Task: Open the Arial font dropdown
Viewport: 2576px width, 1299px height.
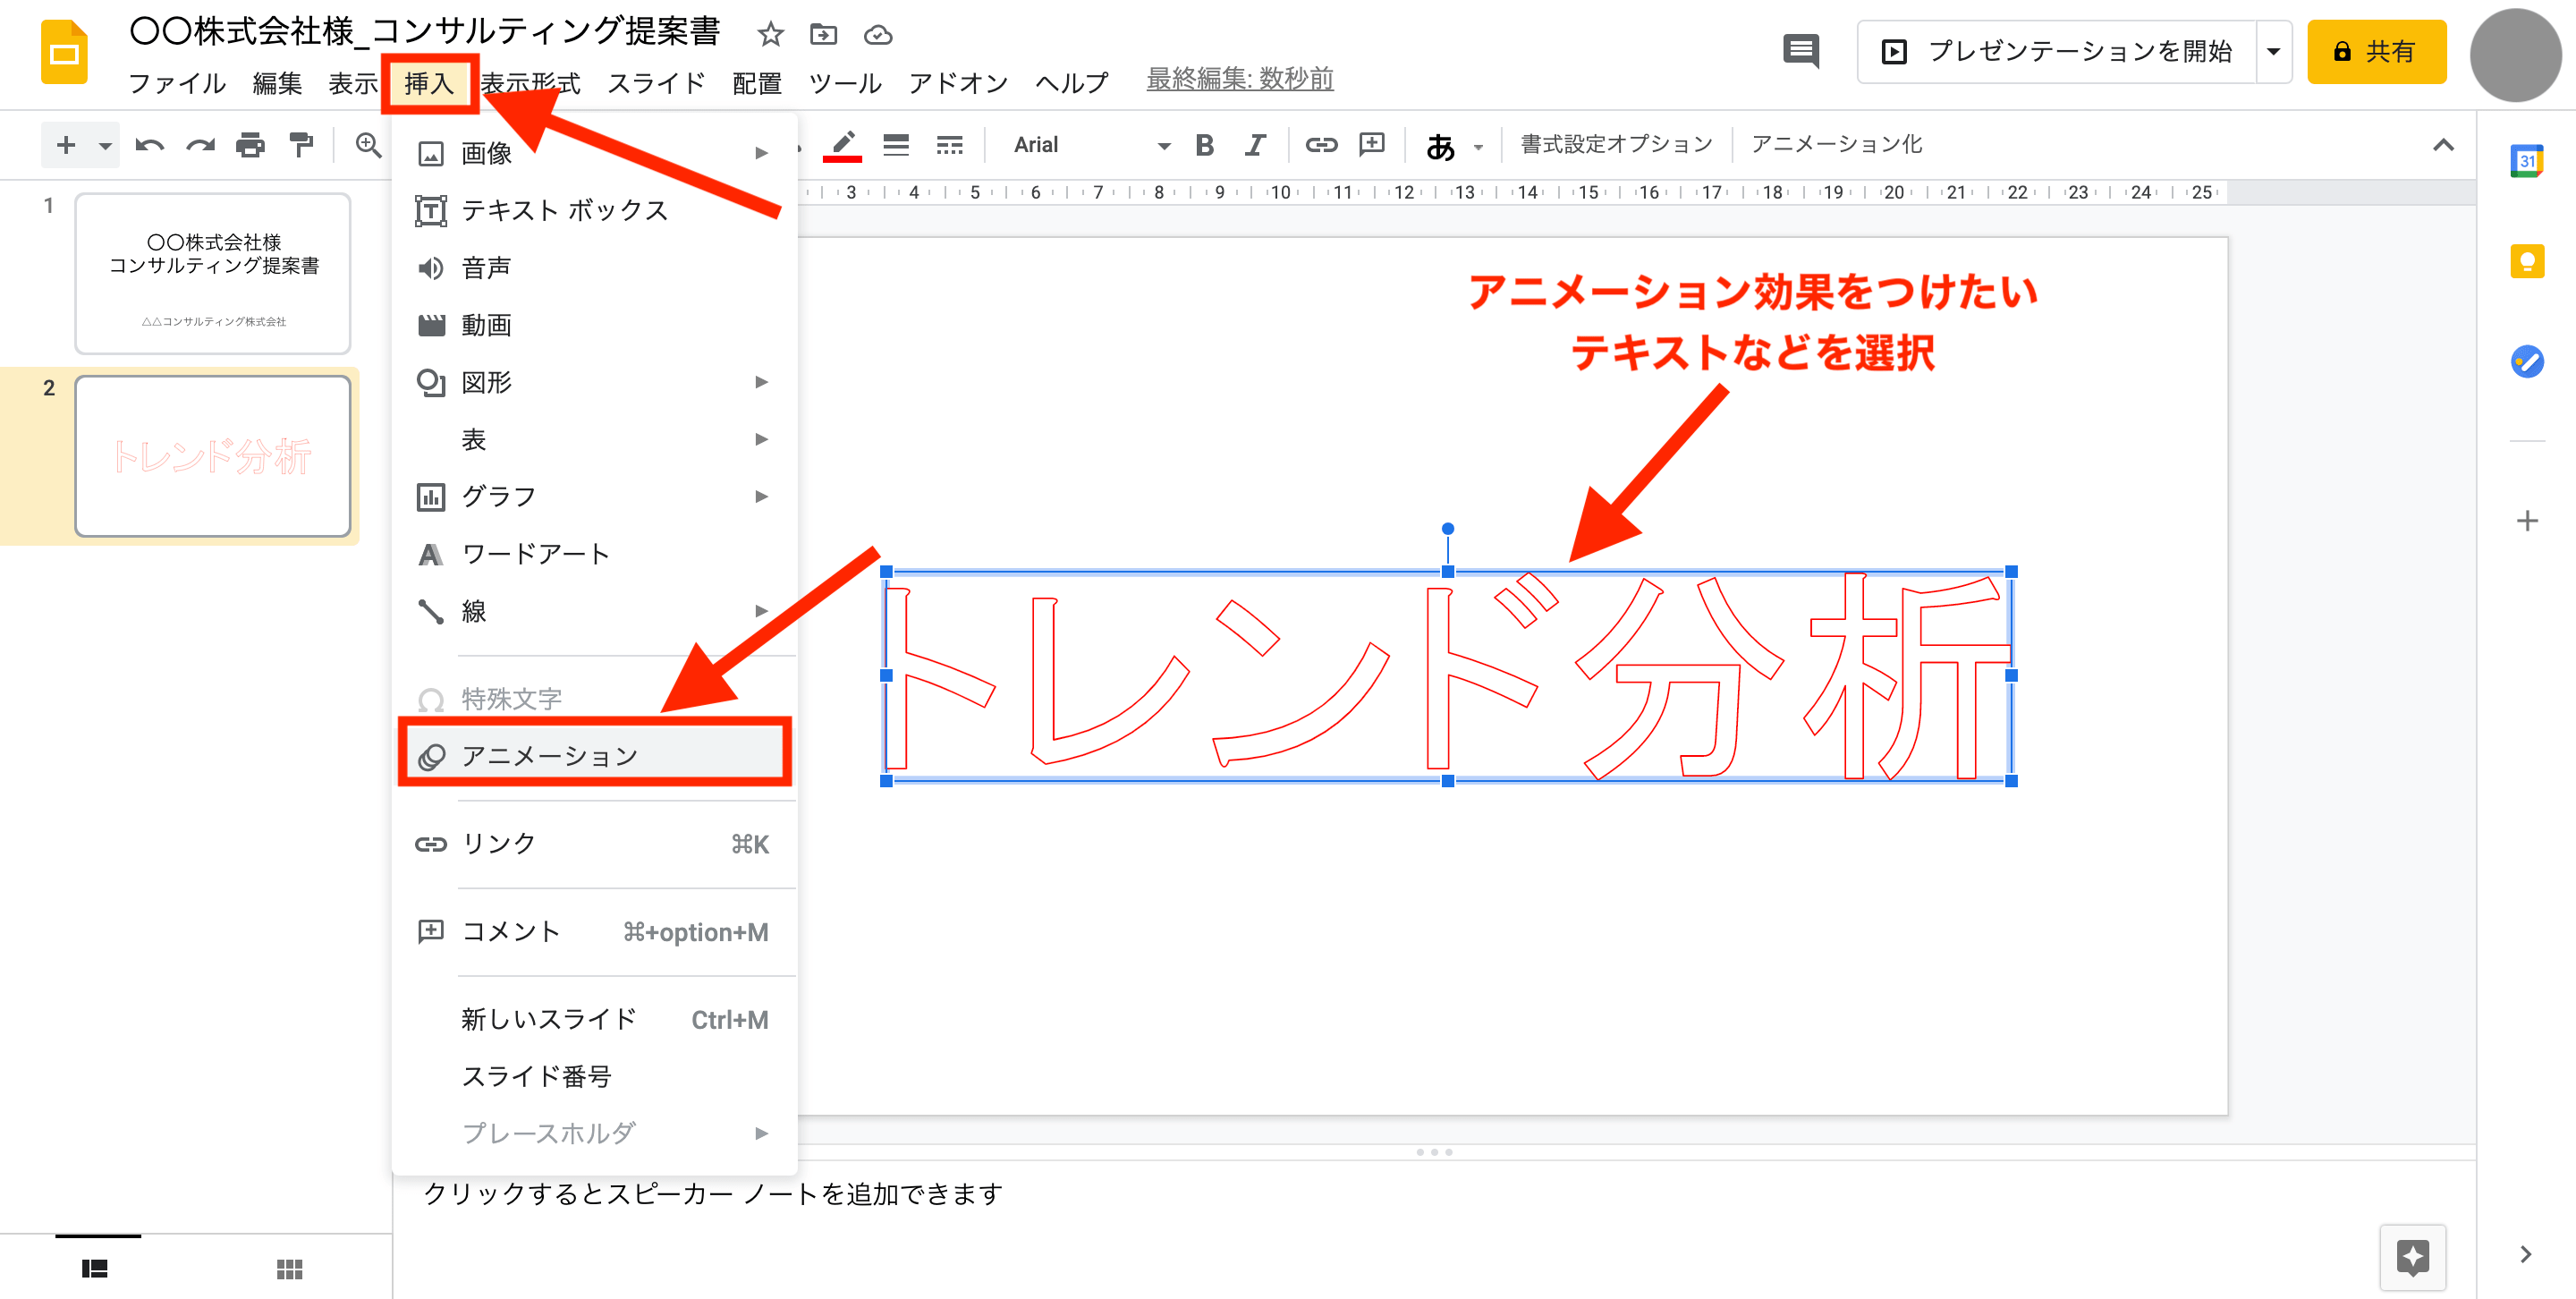Action: [x=1091, y=145]
